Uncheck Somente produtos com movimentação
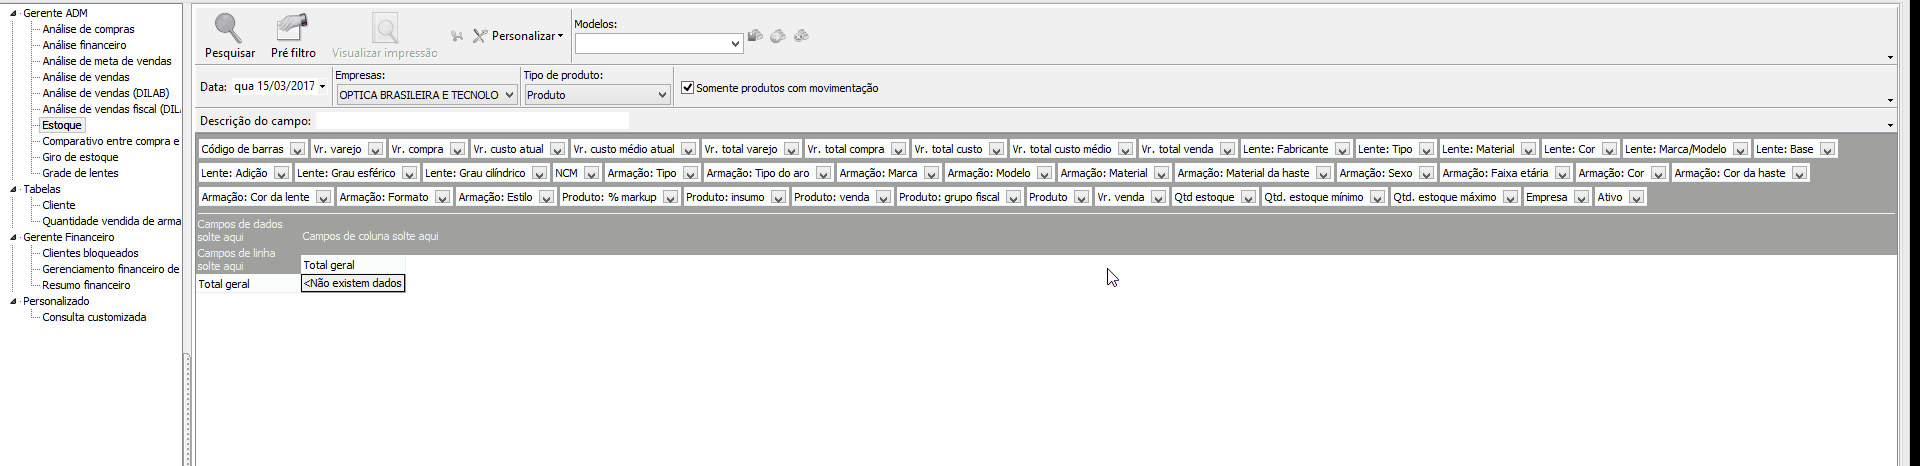Image resolution: width=1920 pixels, height=466 pixels. point(688,88)
